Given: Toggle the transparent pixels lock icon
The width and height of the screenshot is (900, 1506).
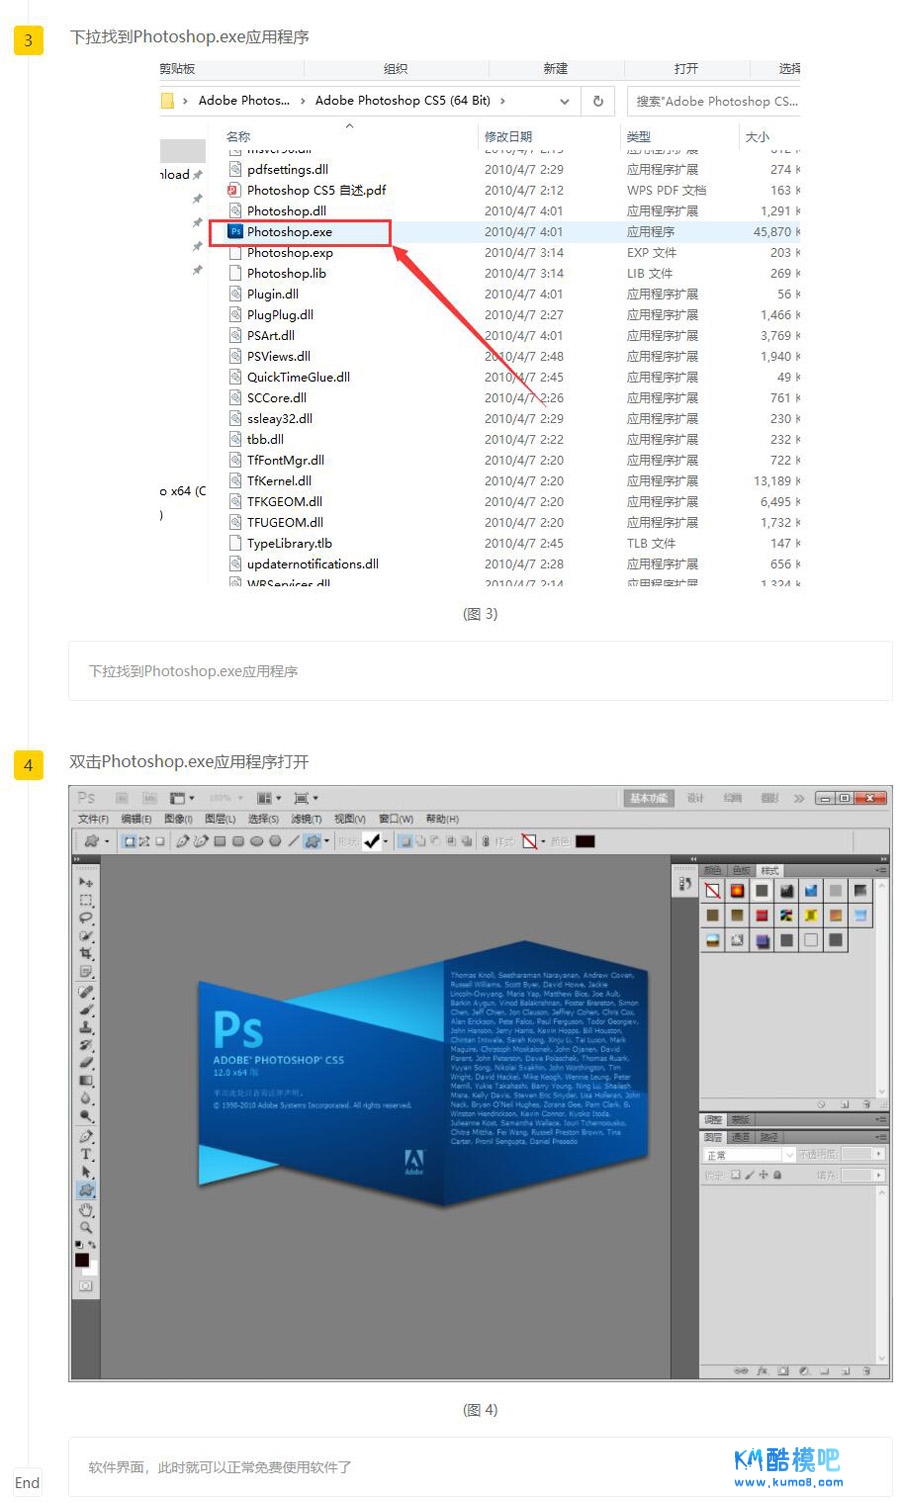Looking at the screenshot, I should coord(735,1175).
